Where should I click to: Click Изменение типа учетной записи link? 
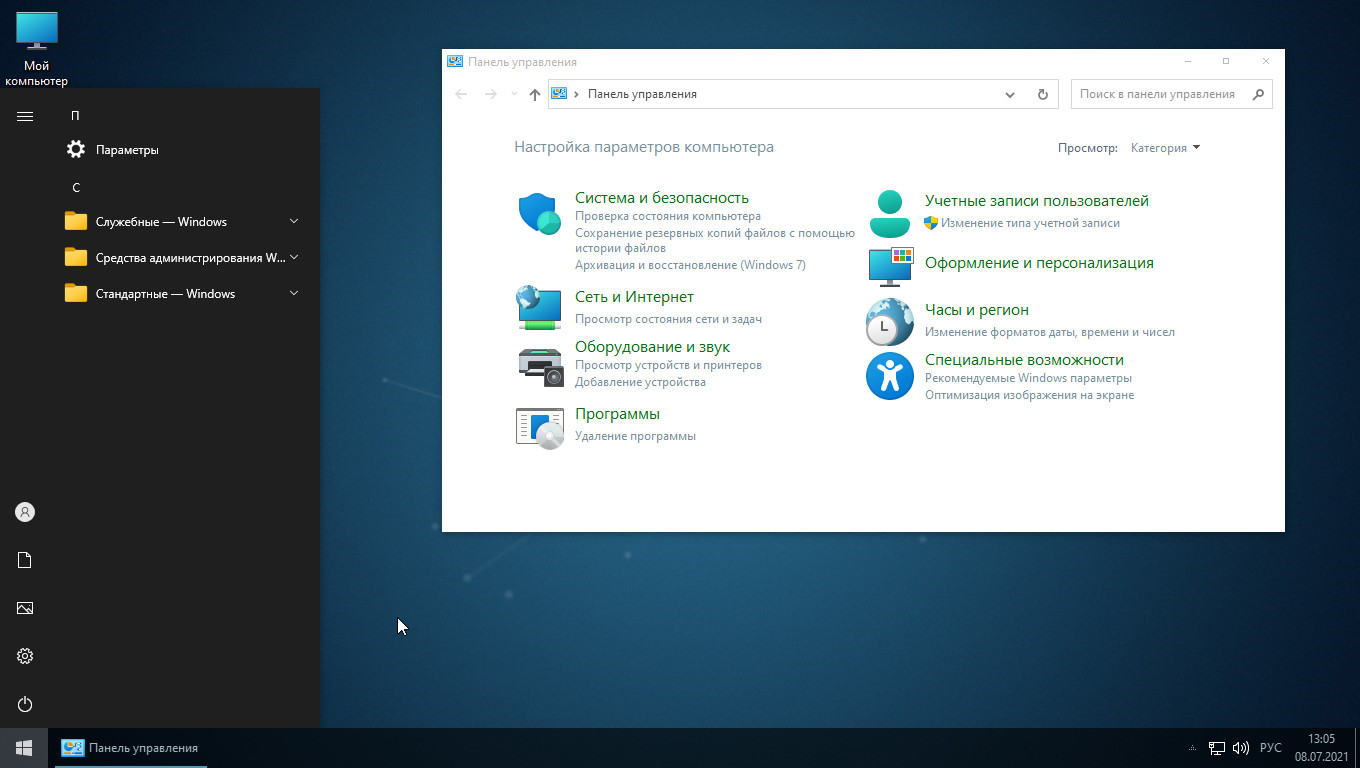[1030, 223]
